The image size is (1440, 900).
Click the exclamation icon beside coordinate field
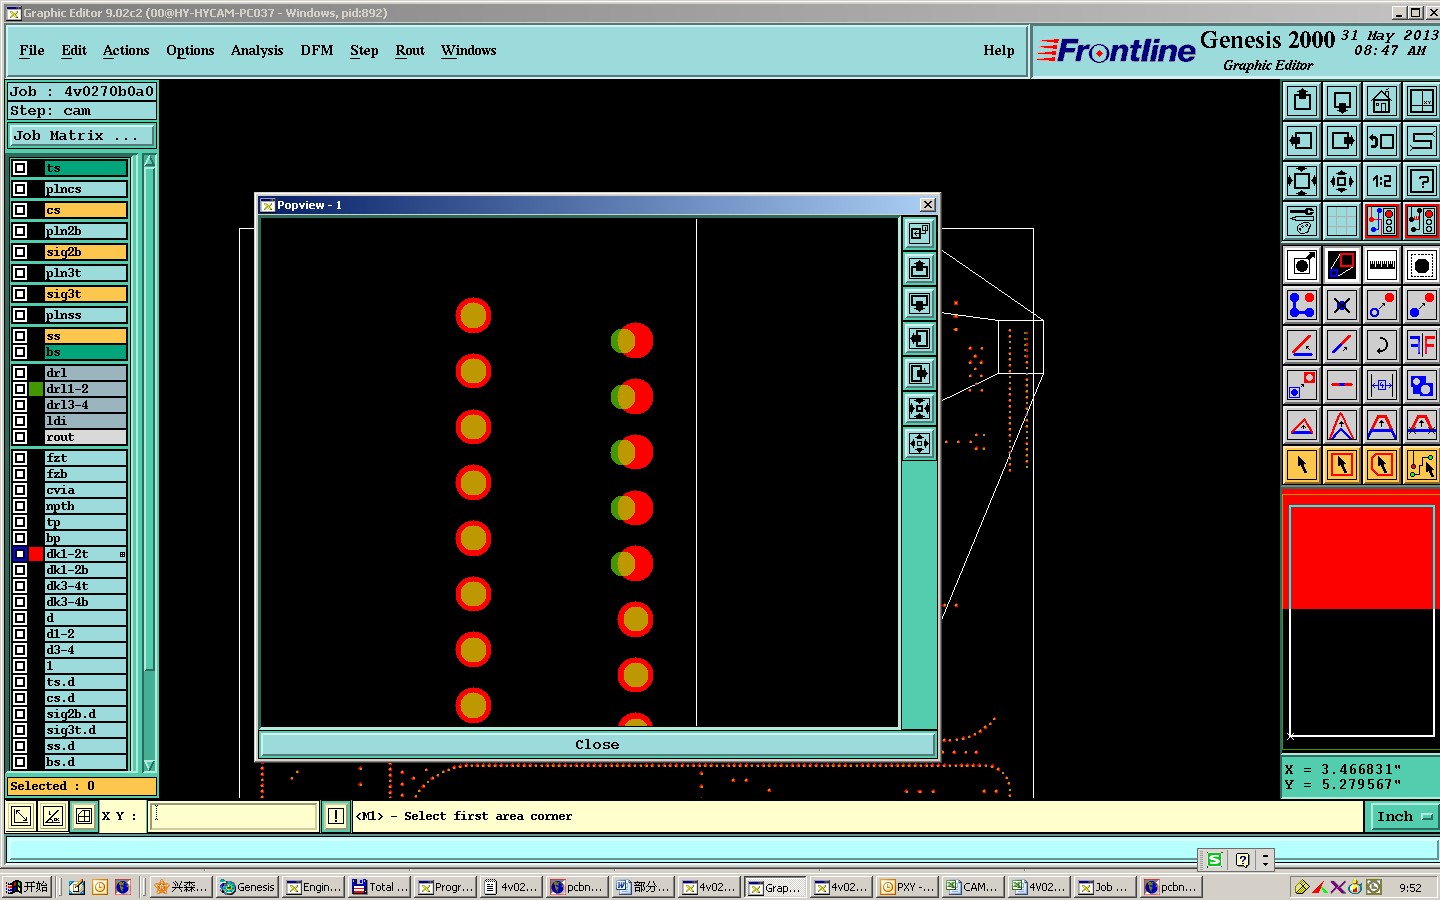pyautogui.click(x=336, y=816)
